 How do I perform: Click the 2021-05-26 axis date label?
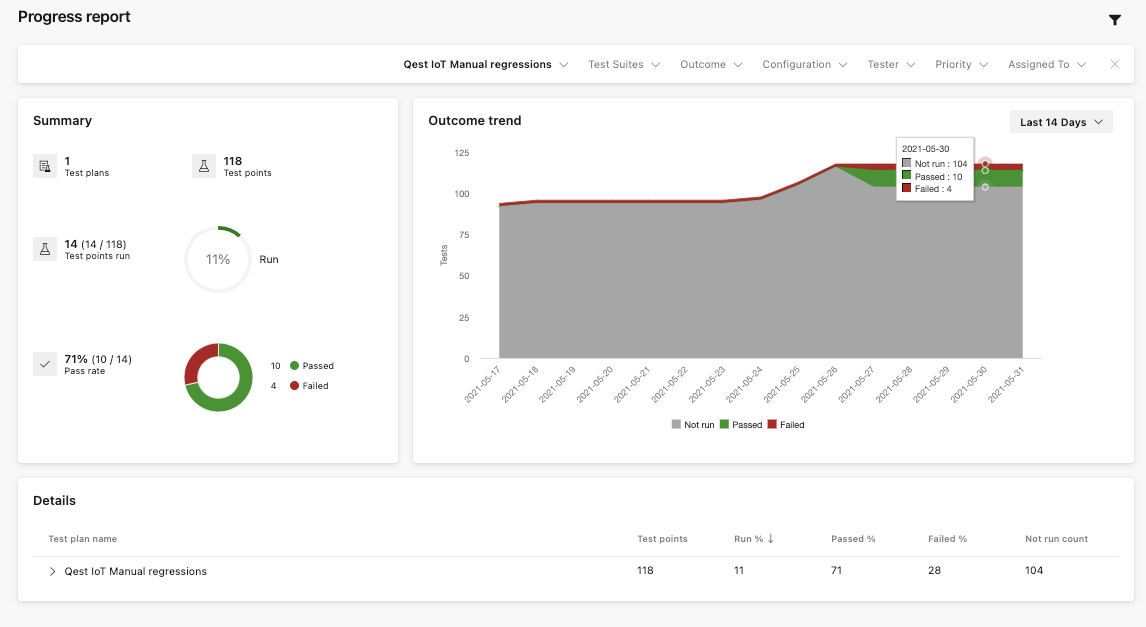(x=819, y=384)
